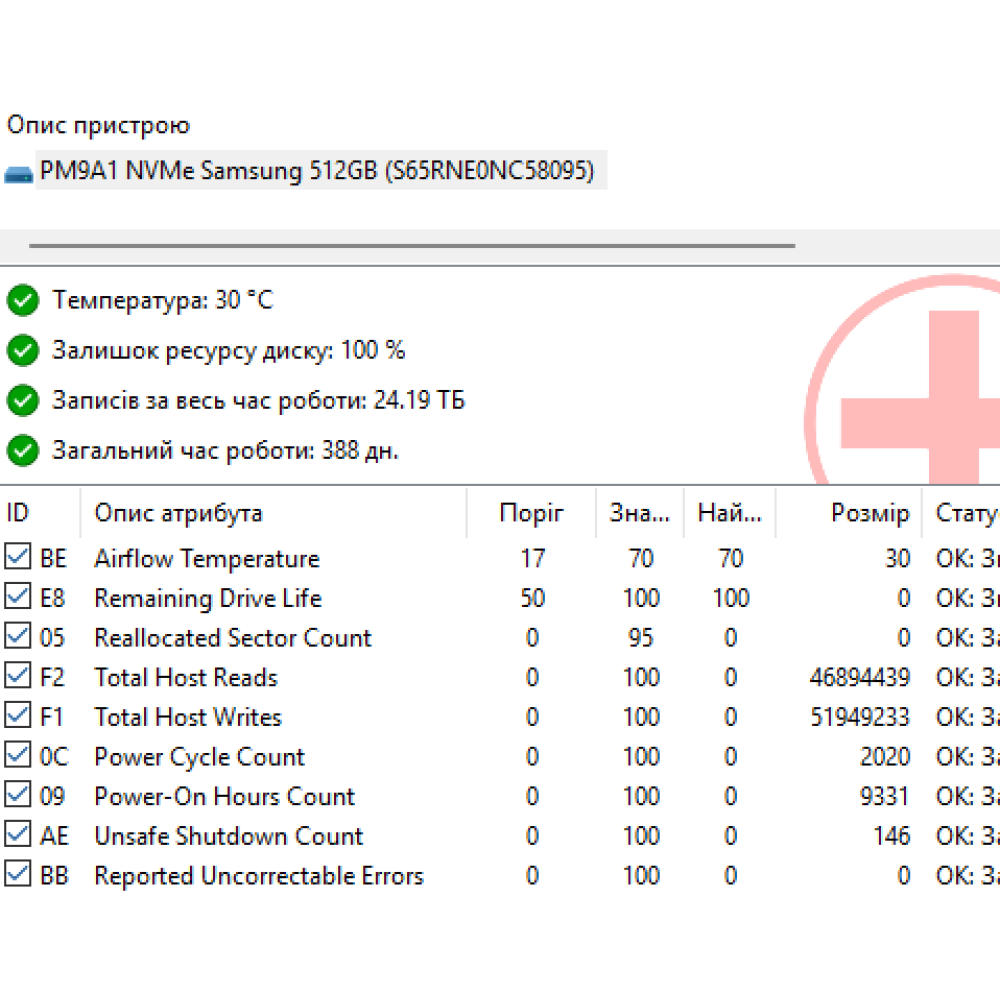Select the Power-On Hours Count row

pyautogui.click(x=224, y=797)
